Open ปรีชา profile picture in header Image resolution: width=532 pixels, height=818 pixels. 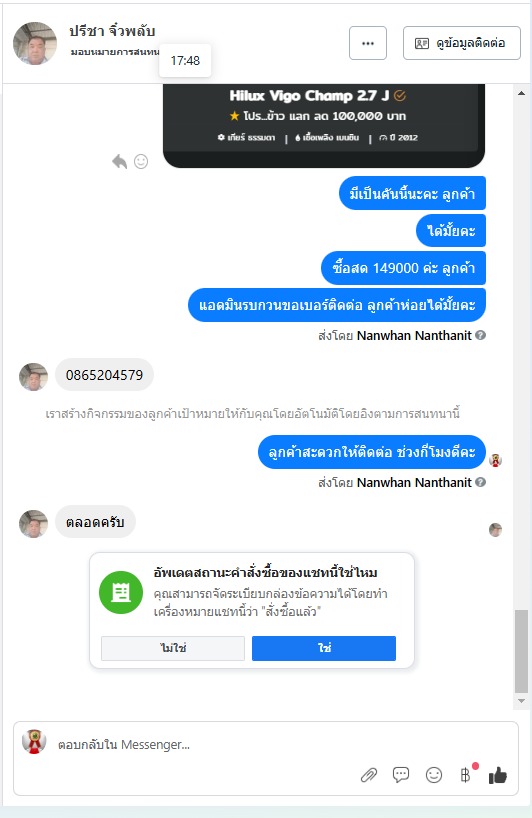[35, 43]
